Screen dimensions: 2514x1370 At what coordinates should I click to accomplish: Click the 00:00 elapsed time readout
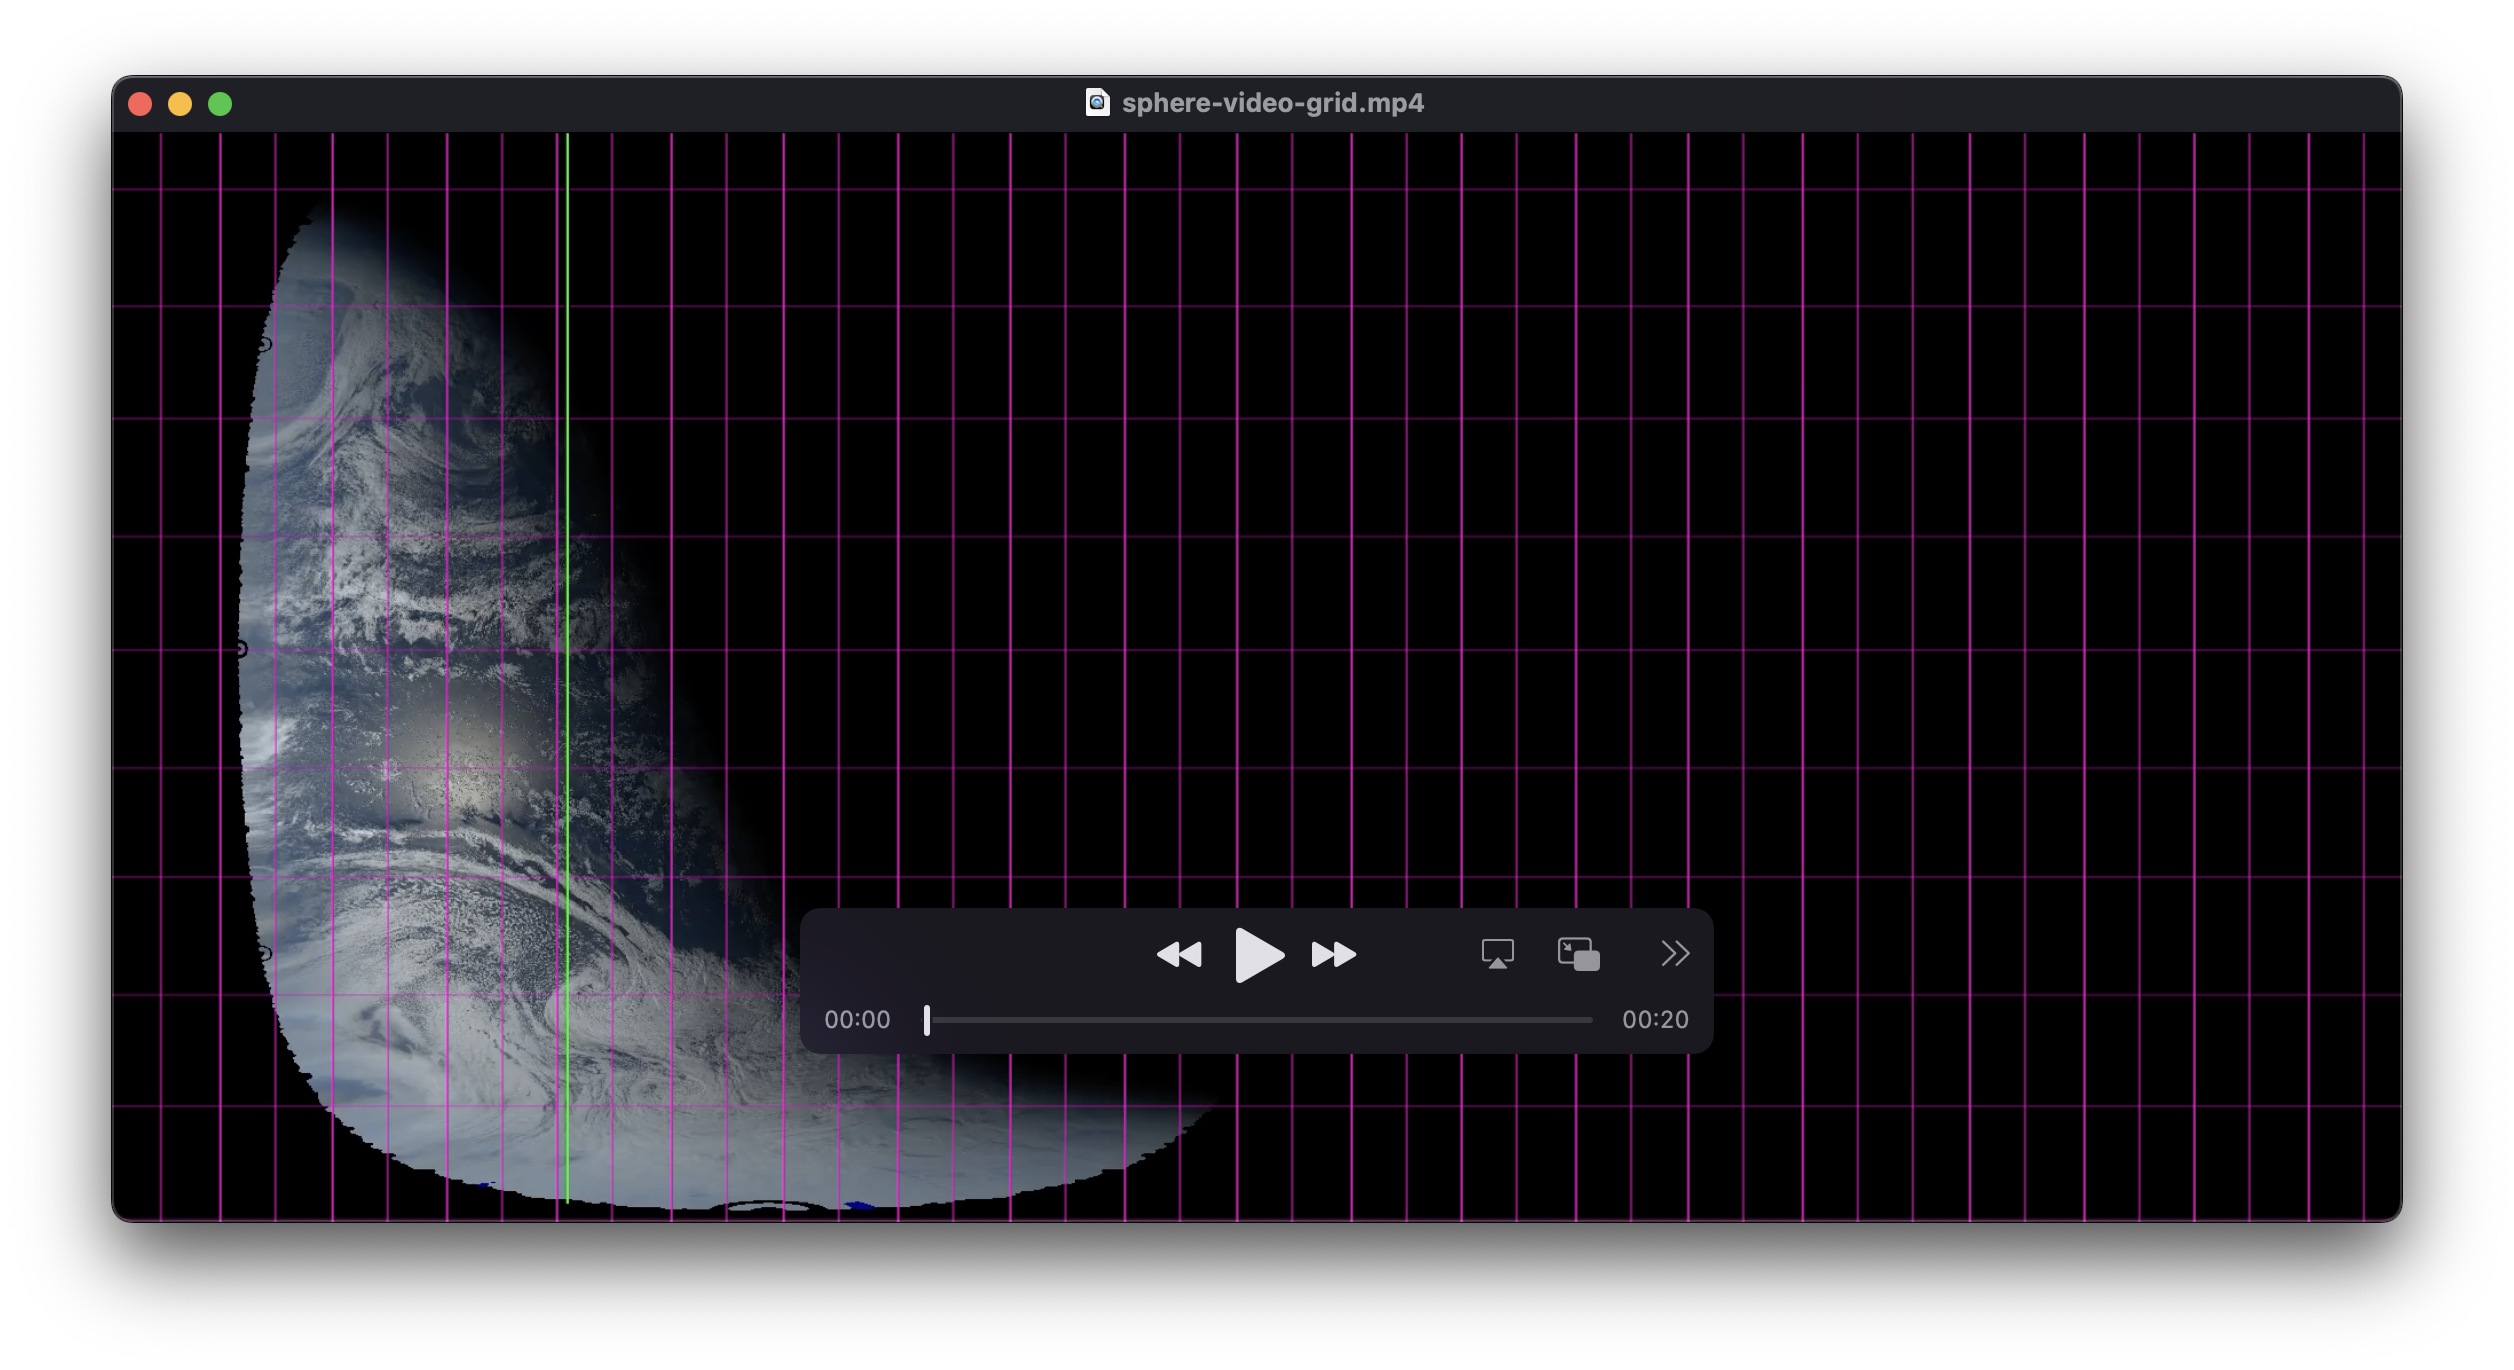pyautogui.click(x=858, y=1019)
